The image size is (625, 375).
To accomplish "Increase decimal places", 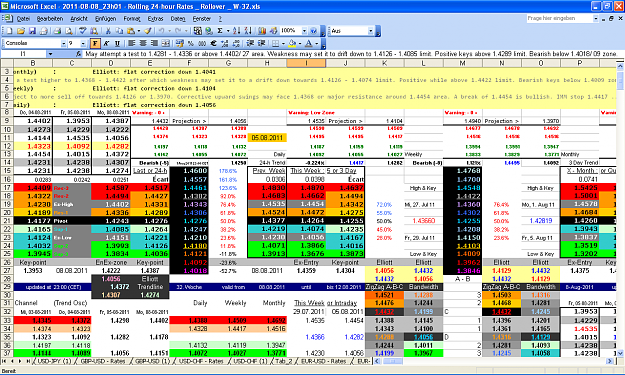I will click(224, 43).
